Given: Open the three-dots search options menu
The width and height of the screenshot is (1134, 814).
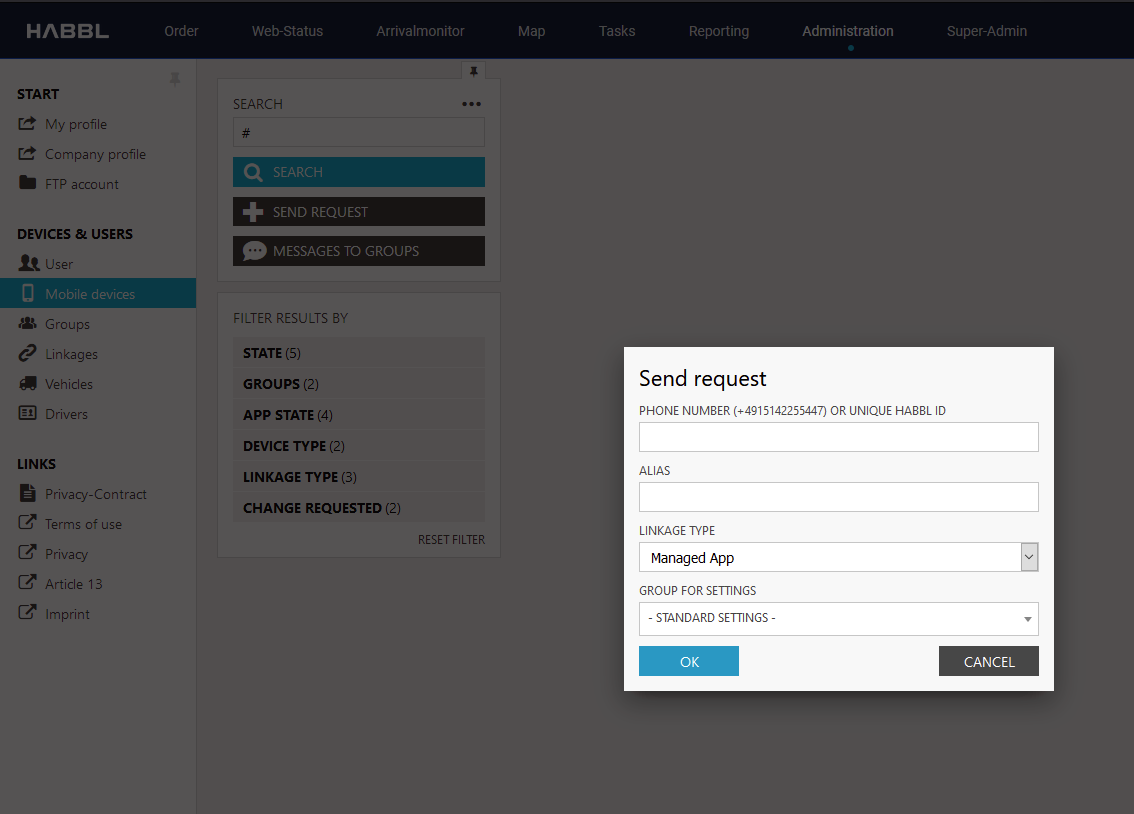Looking at the screenshot, I should [x=472, y=104].
